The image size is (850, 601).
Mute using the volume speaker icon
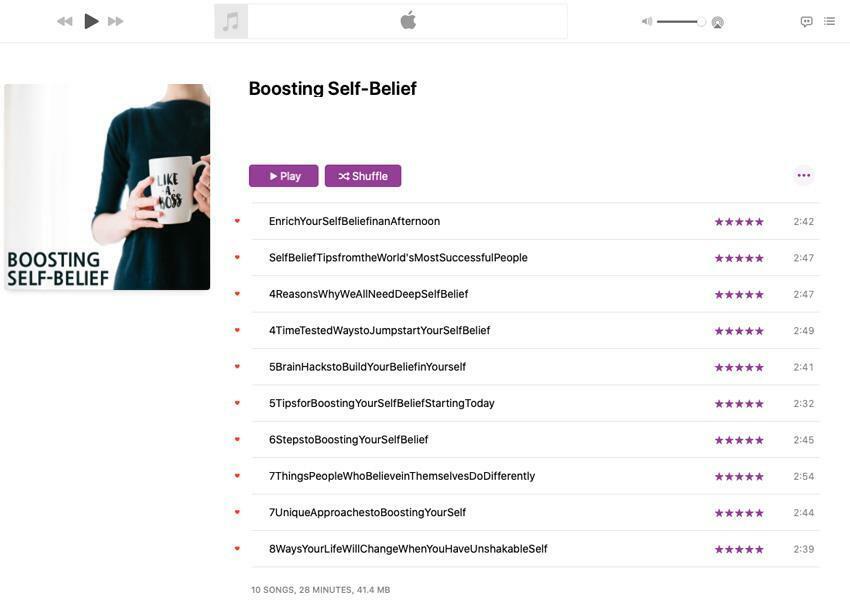[x=647, y=22]
